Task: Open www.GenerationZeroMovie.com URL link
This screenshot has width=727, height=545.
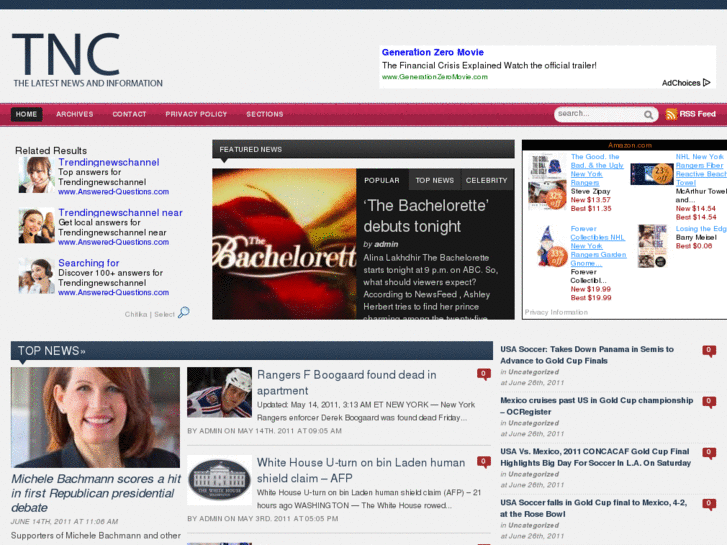Action: click(435, 77)
